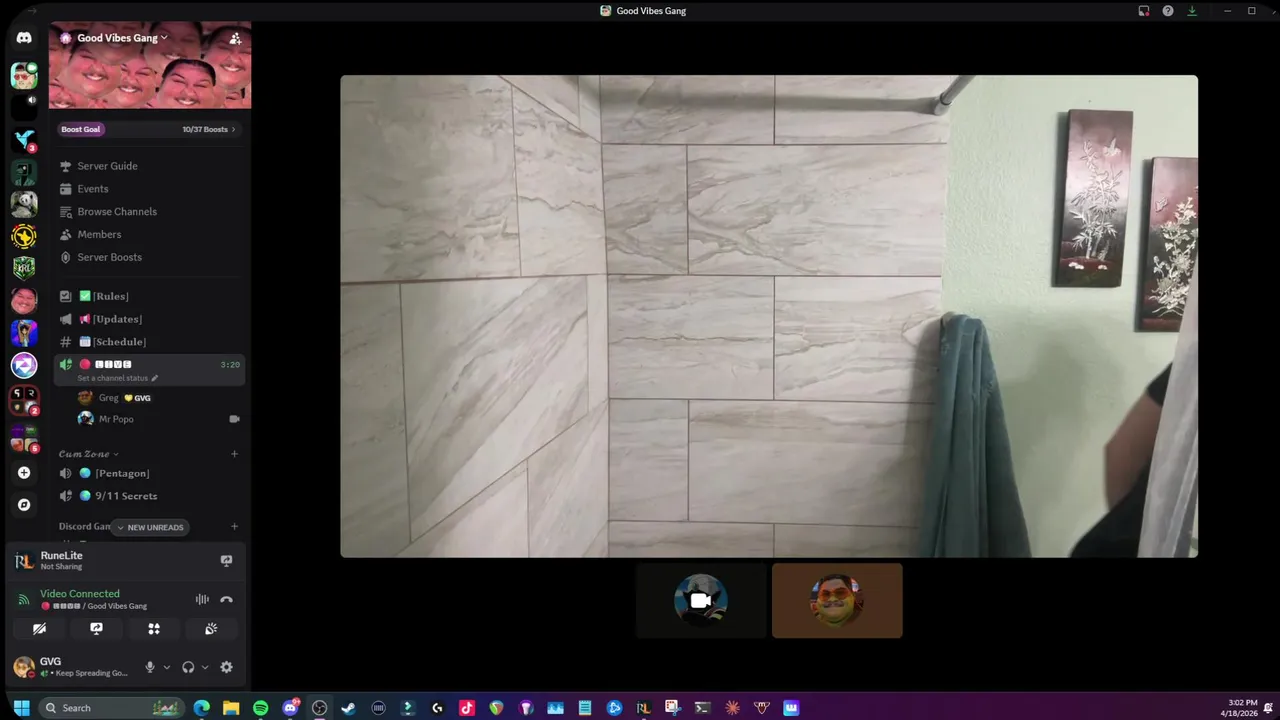The image size is (1280, 720).
Task: Open headphone output options arrow
Action: click(x=205, y=667)
